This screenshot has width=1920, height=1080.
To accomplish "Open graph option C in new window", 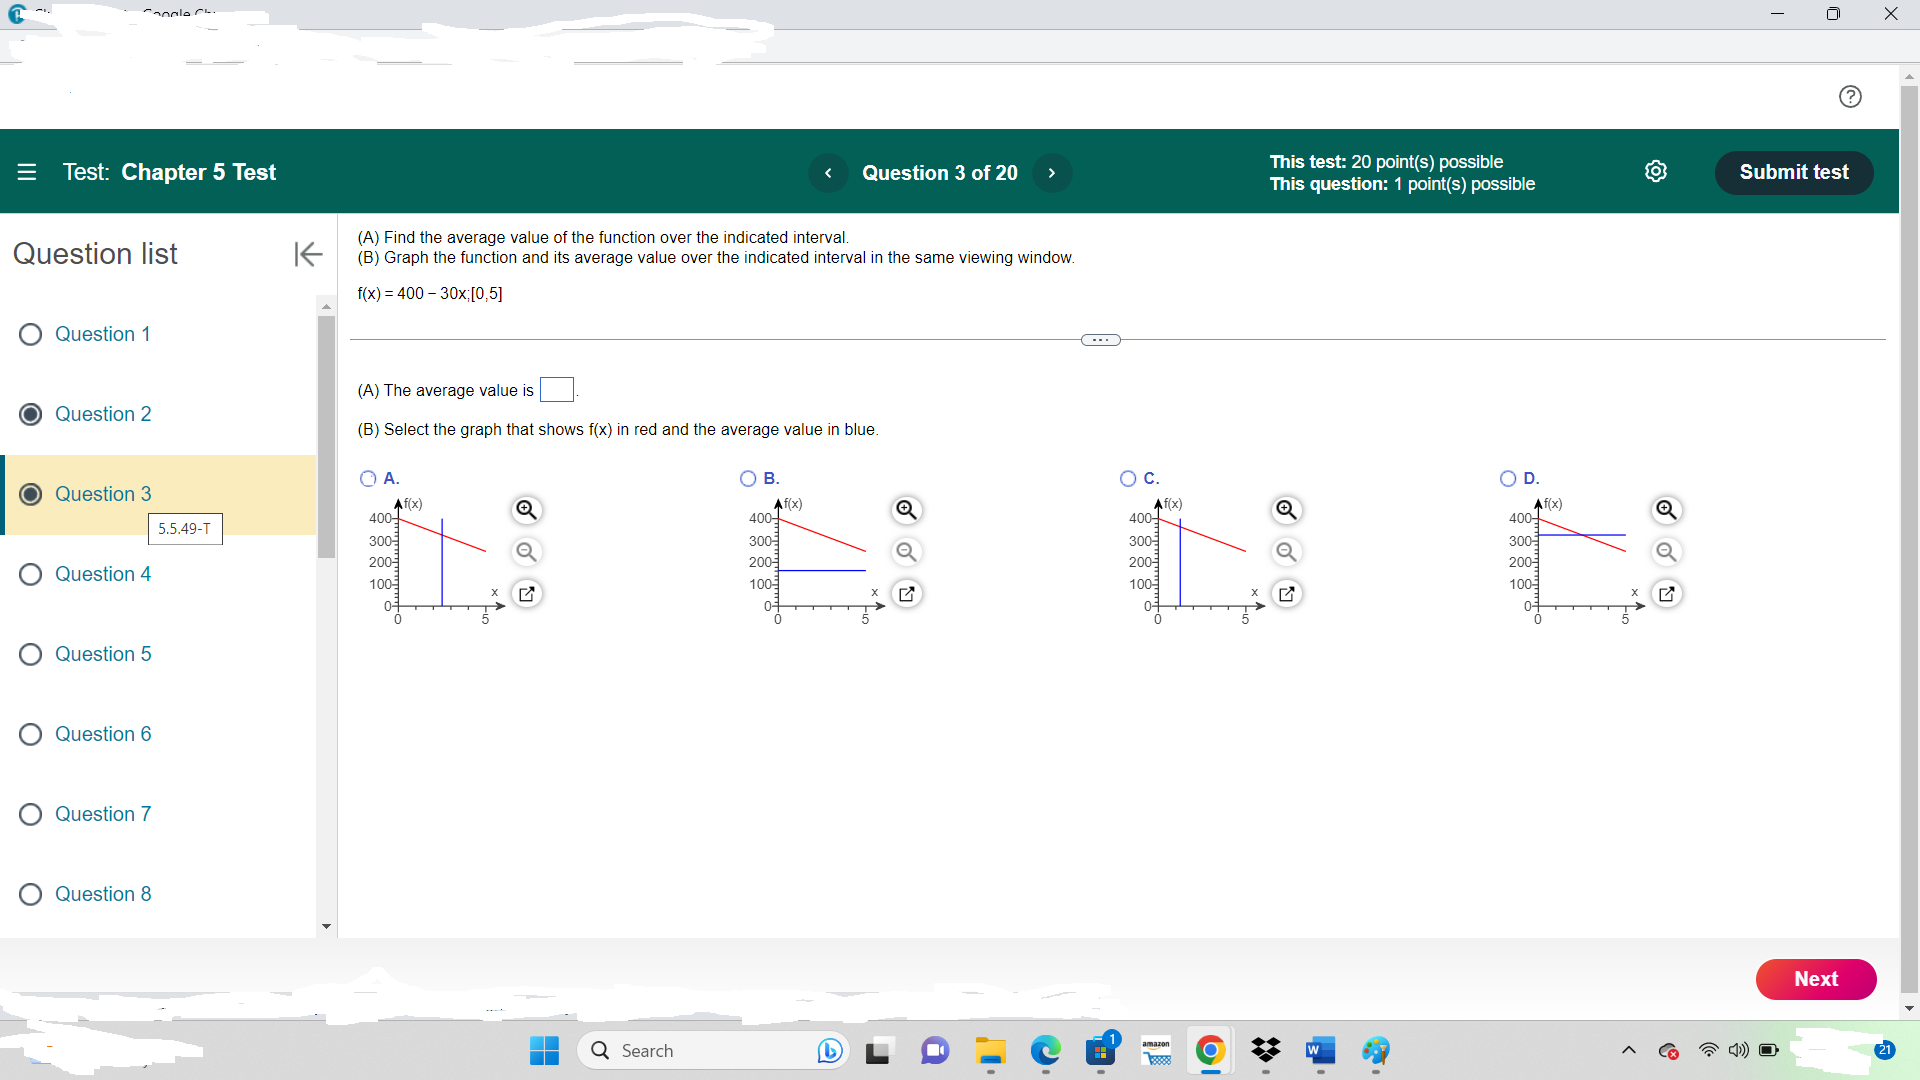I will pyautogui.click(x=1287, y=593).
